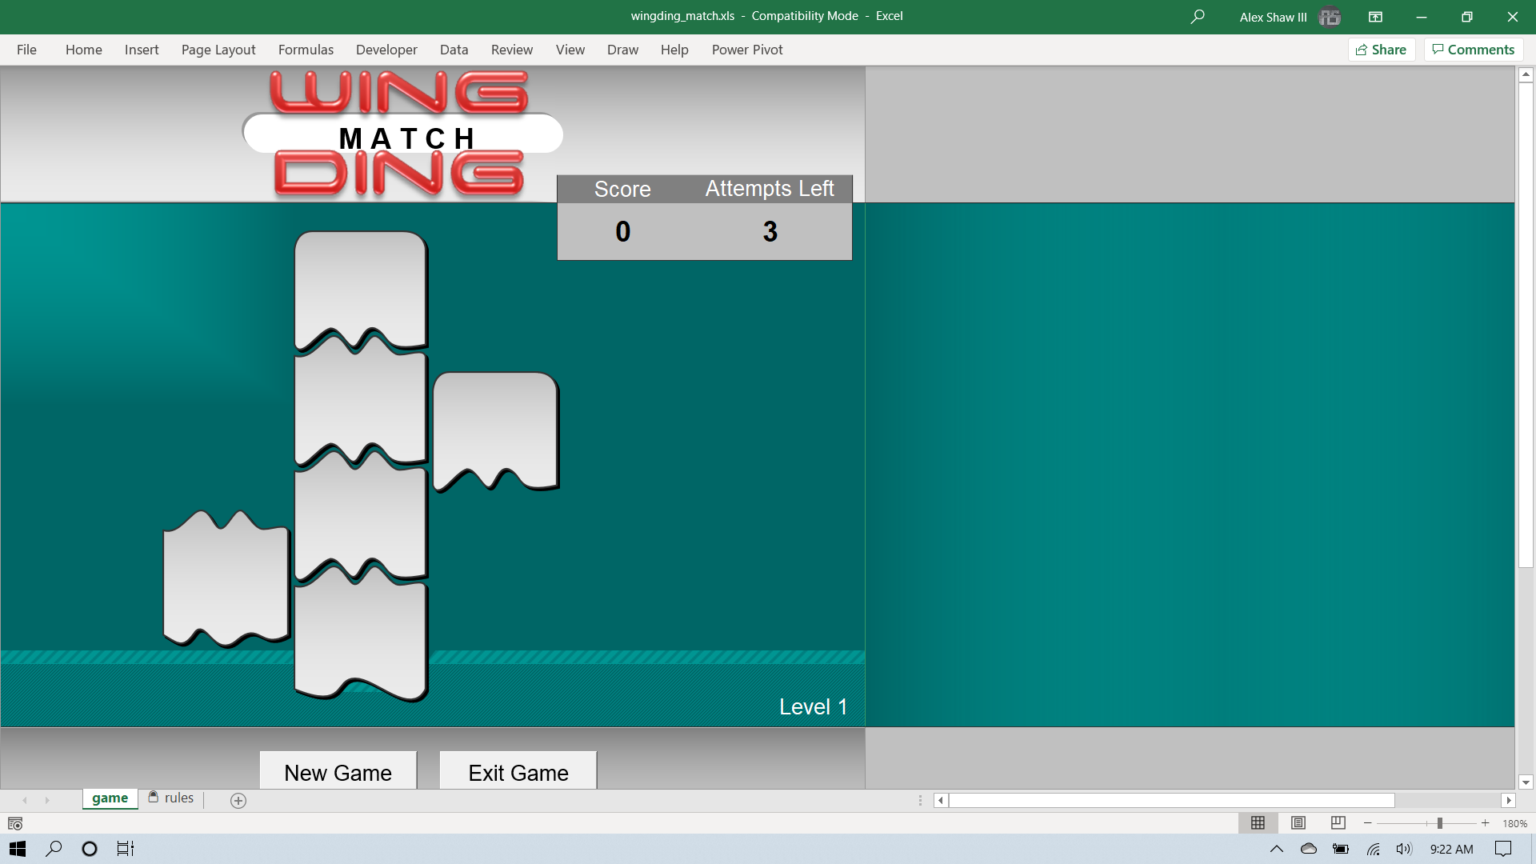Click the Search icon in the title bar
This screenshot has height=864, width=1536.
pyautogui.click(x=1196, y=16)
